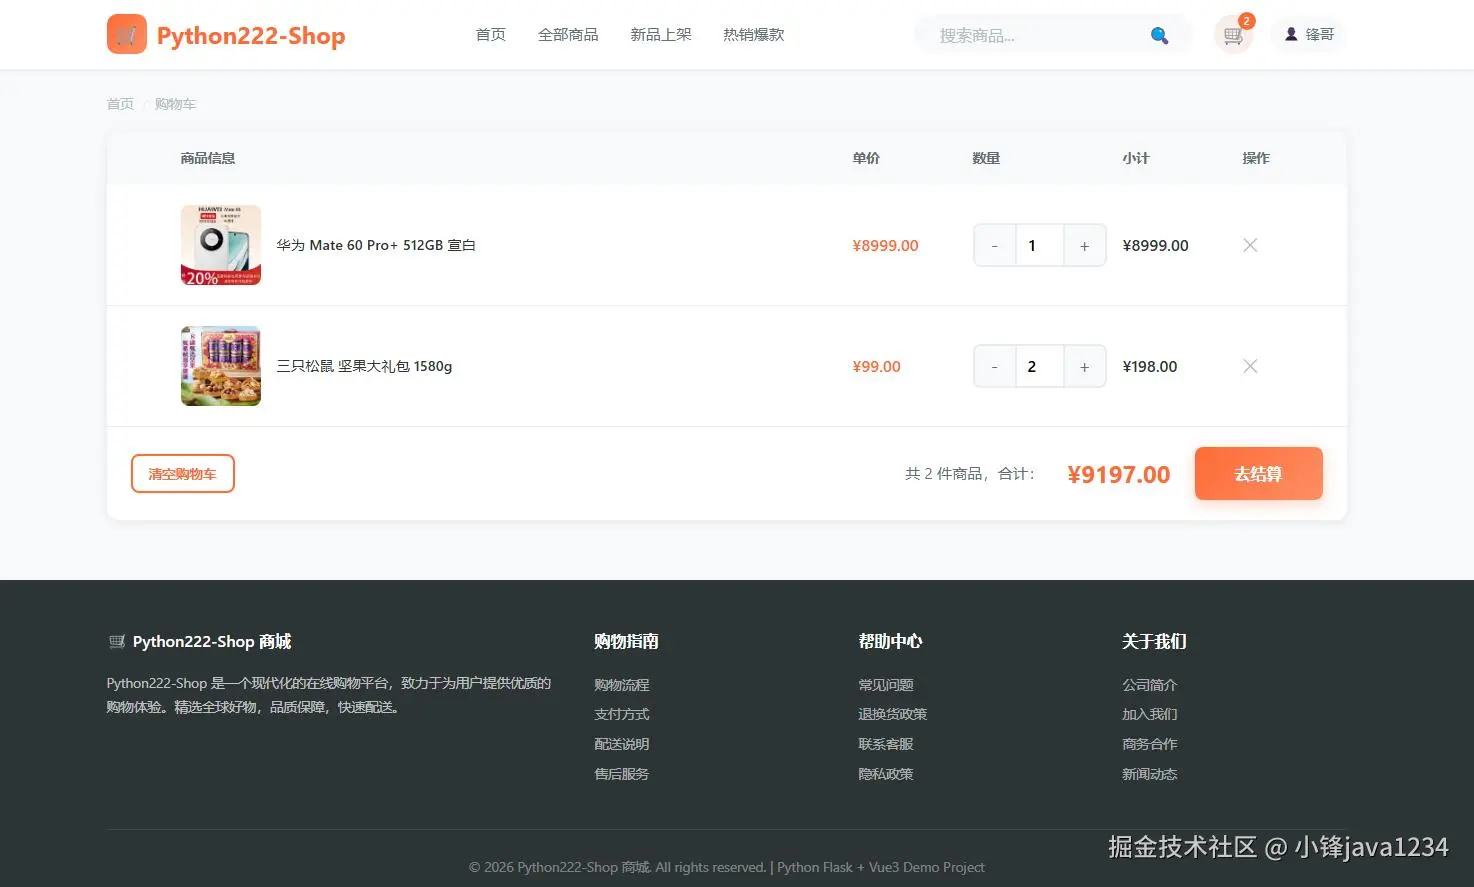The height and width of the screenshot is (887, 1474).
Task: Click the 操作 column header
Action: [1256, 158]
